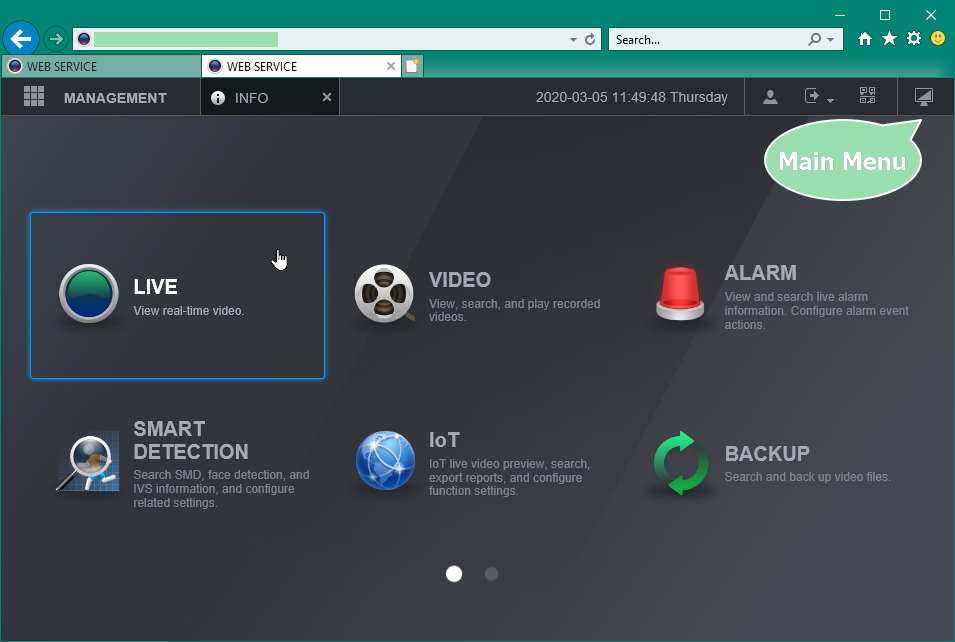Viewport: 955px width, 642px height.
Task: Click the green BACKUP arrows icon
Action: (x=680, y=462)
